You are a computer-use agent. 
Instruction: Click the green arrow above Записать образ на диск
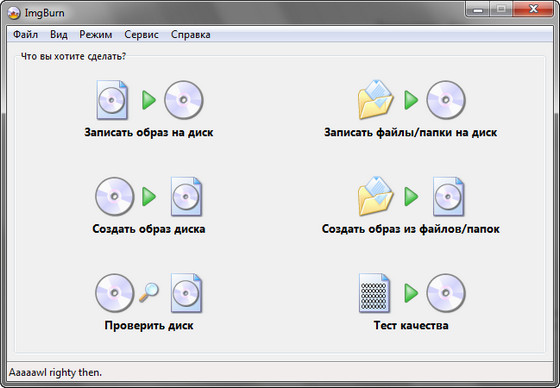point(149,100)
